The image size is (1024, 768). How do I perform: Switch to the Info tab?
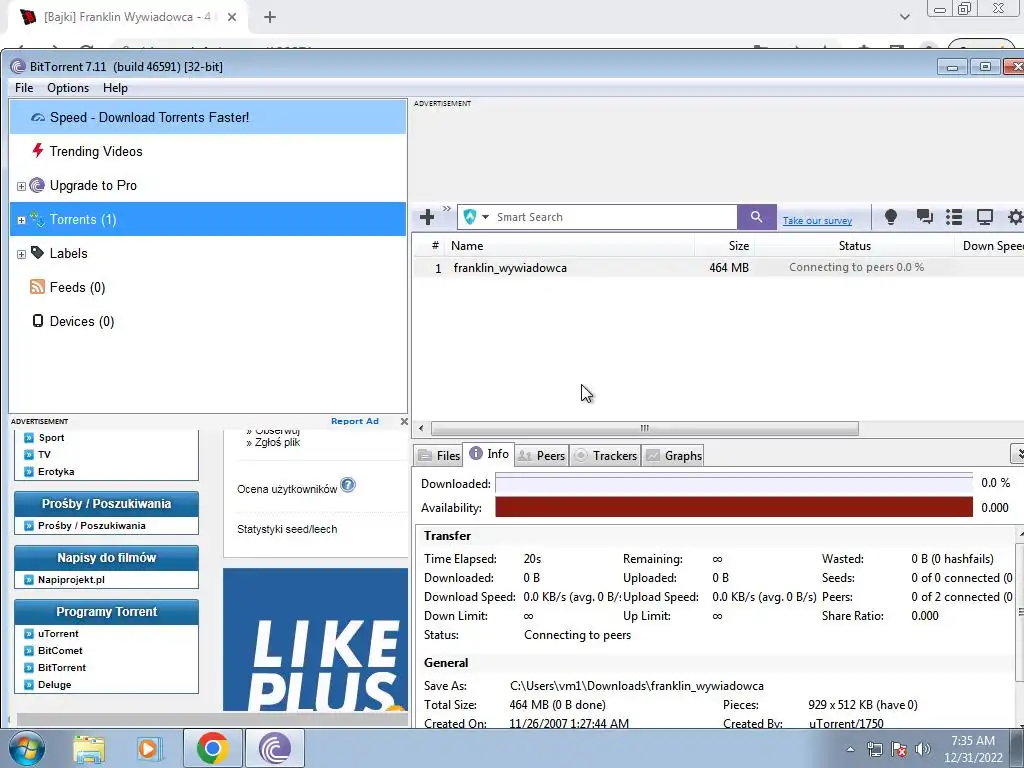tap(488, 454)
